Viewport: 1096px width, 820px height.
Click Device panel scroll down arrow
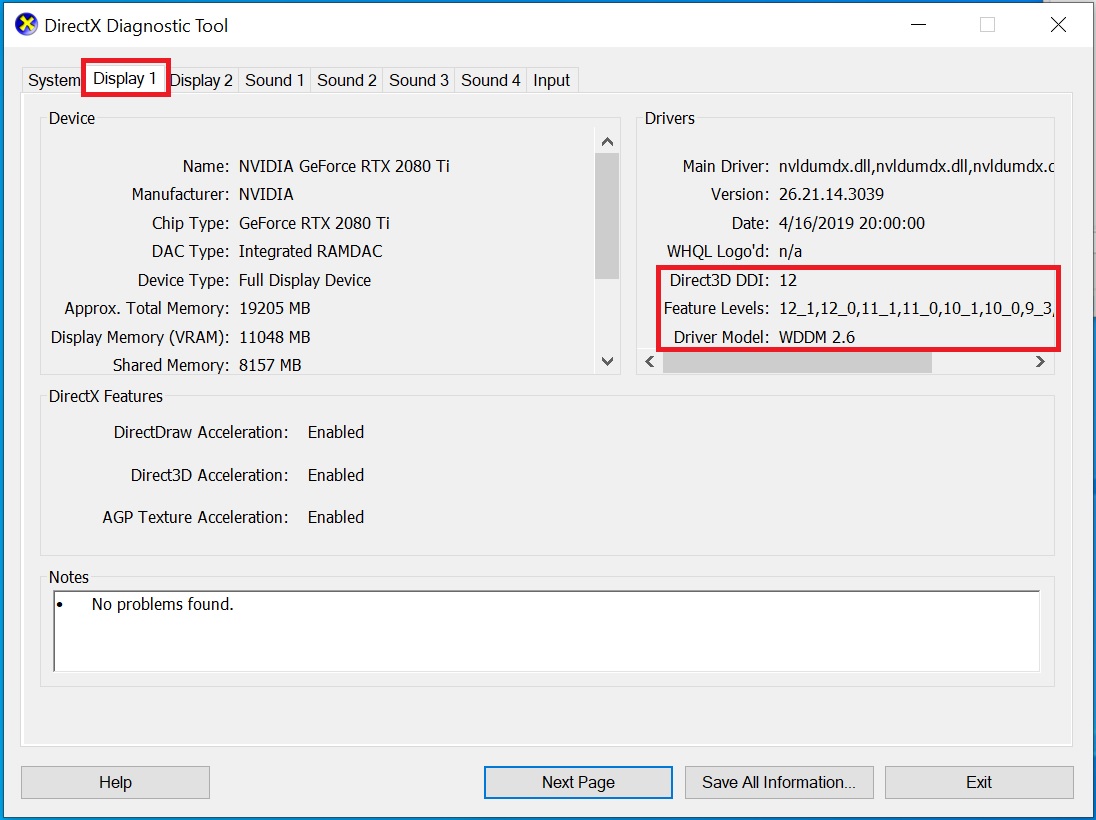[x=607, y=361]
